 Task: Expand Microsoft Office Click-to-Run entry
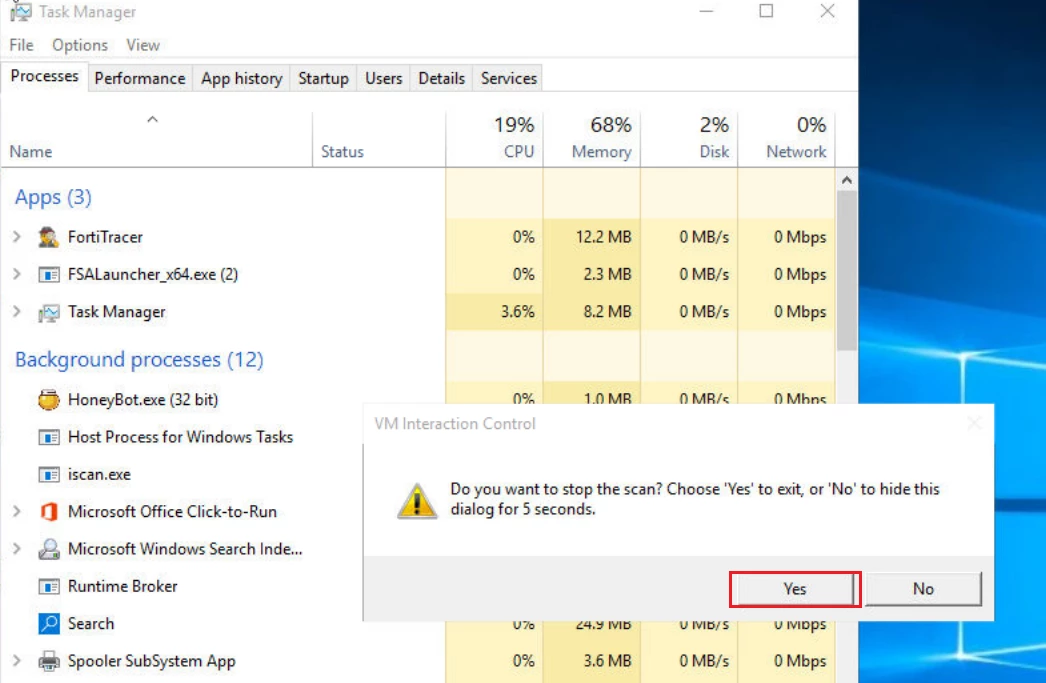(17, 512)
